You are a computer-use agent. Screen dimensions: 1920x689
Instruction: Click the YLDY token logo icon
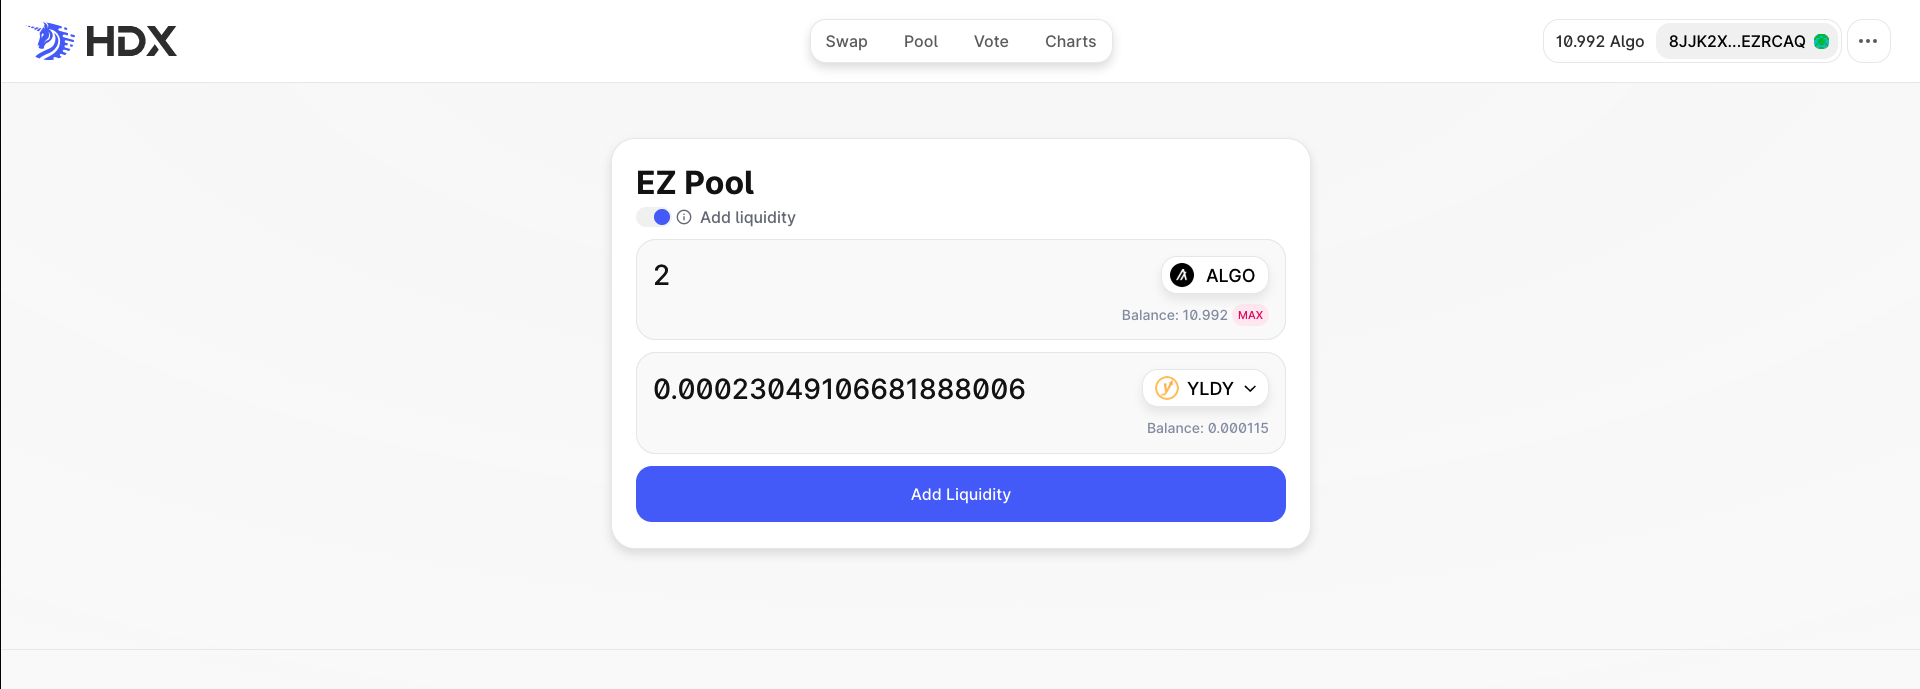point(1166,388)
